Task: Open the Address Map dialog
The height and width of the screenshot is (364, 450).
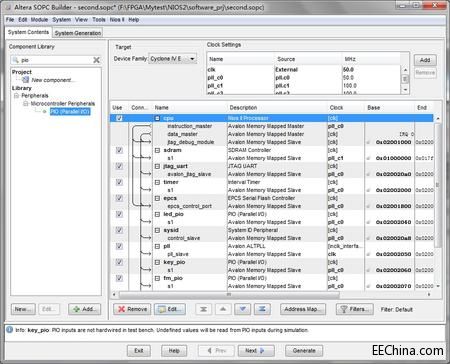Action: point(303,309)
